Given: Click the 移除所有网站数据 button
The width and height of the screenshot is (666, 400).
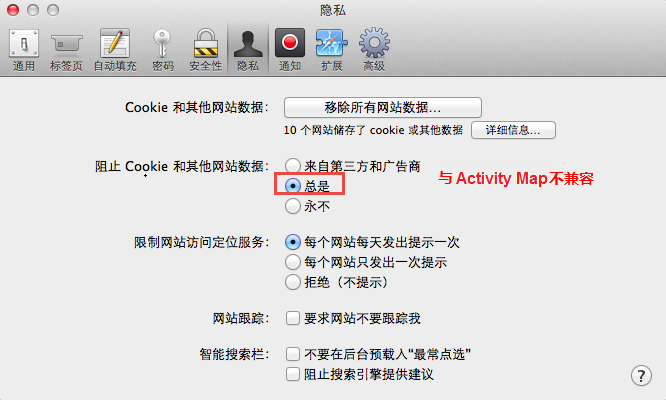Looking at the screenshot, I should 383,107.
